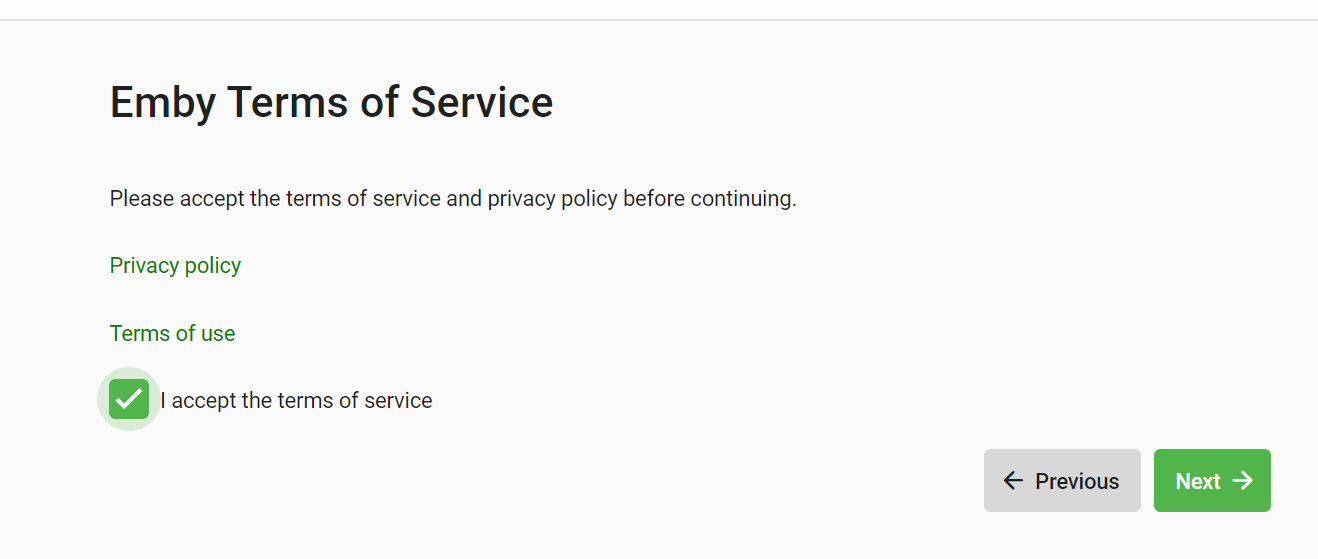Open the Terms of use link
The height and width of the screenshot is (559, 1318).
172,333
